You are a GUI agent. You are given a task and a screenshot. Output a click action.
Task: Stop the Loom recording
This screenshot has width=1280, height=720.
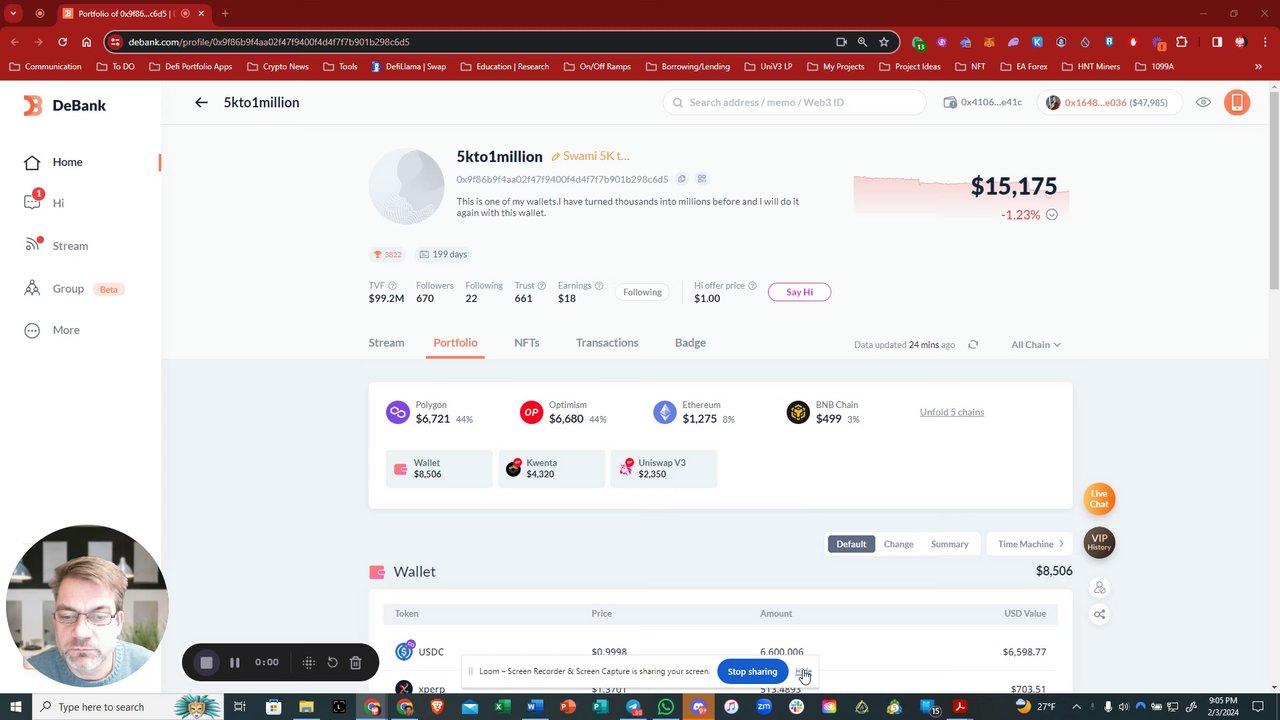point(207,662)
